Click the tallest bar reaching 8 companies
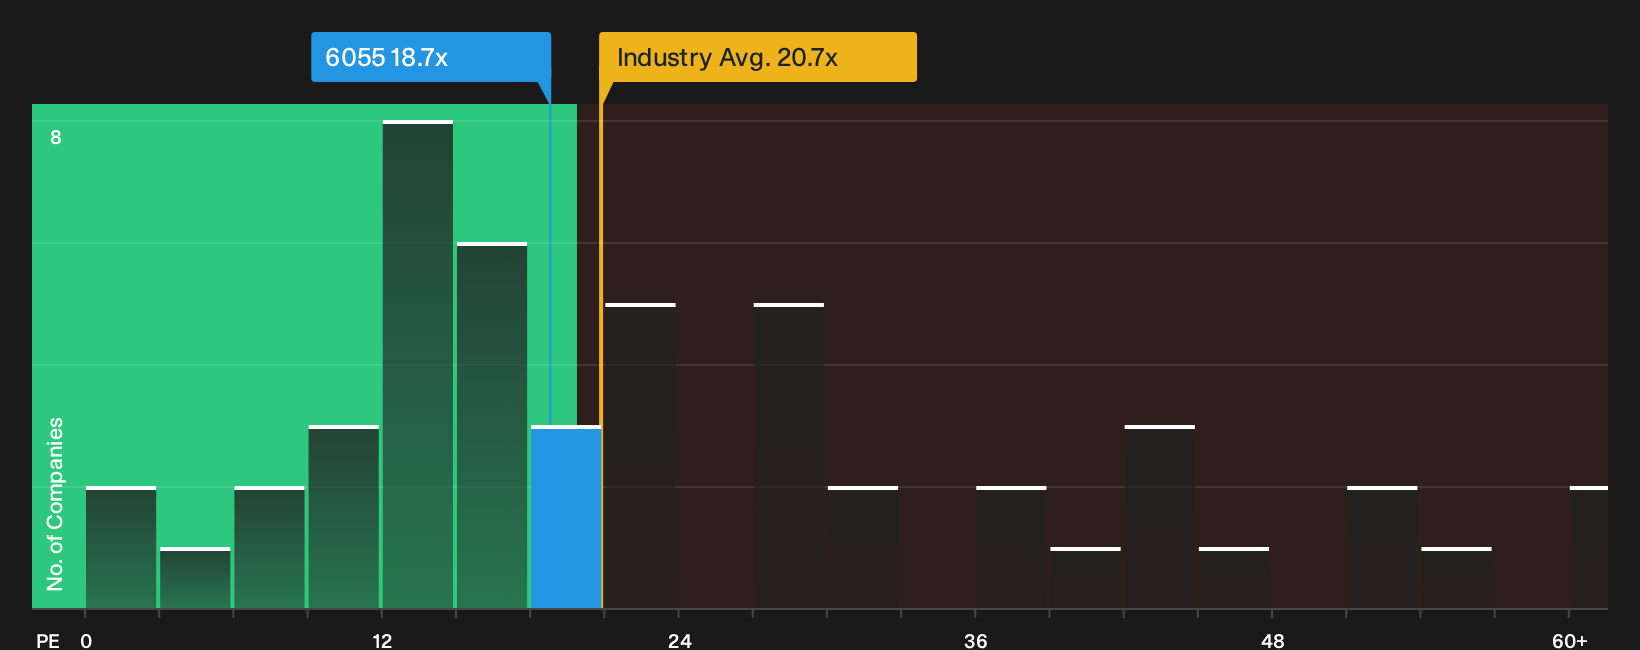The image size is (1640, 650). click(418, 364)
